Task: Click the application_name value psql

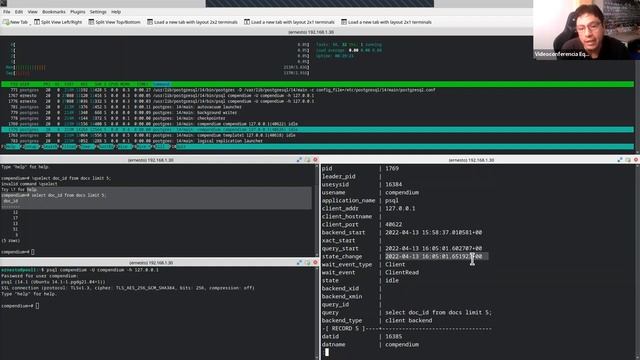Action: pyautogui.click(x=392, y=200)
